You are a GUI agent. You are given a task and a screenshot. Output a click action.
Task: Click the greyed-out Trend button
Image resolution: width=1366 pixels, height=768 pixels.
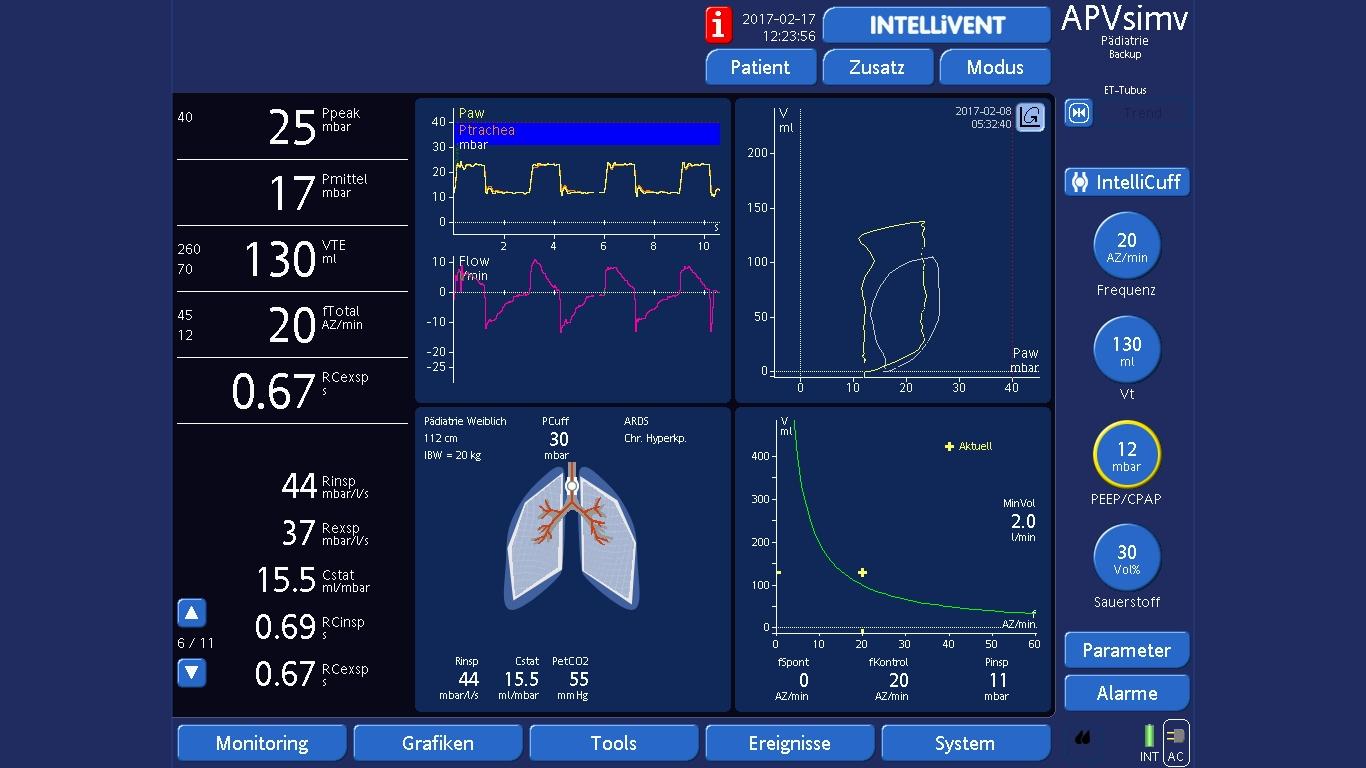(1142, 113)
